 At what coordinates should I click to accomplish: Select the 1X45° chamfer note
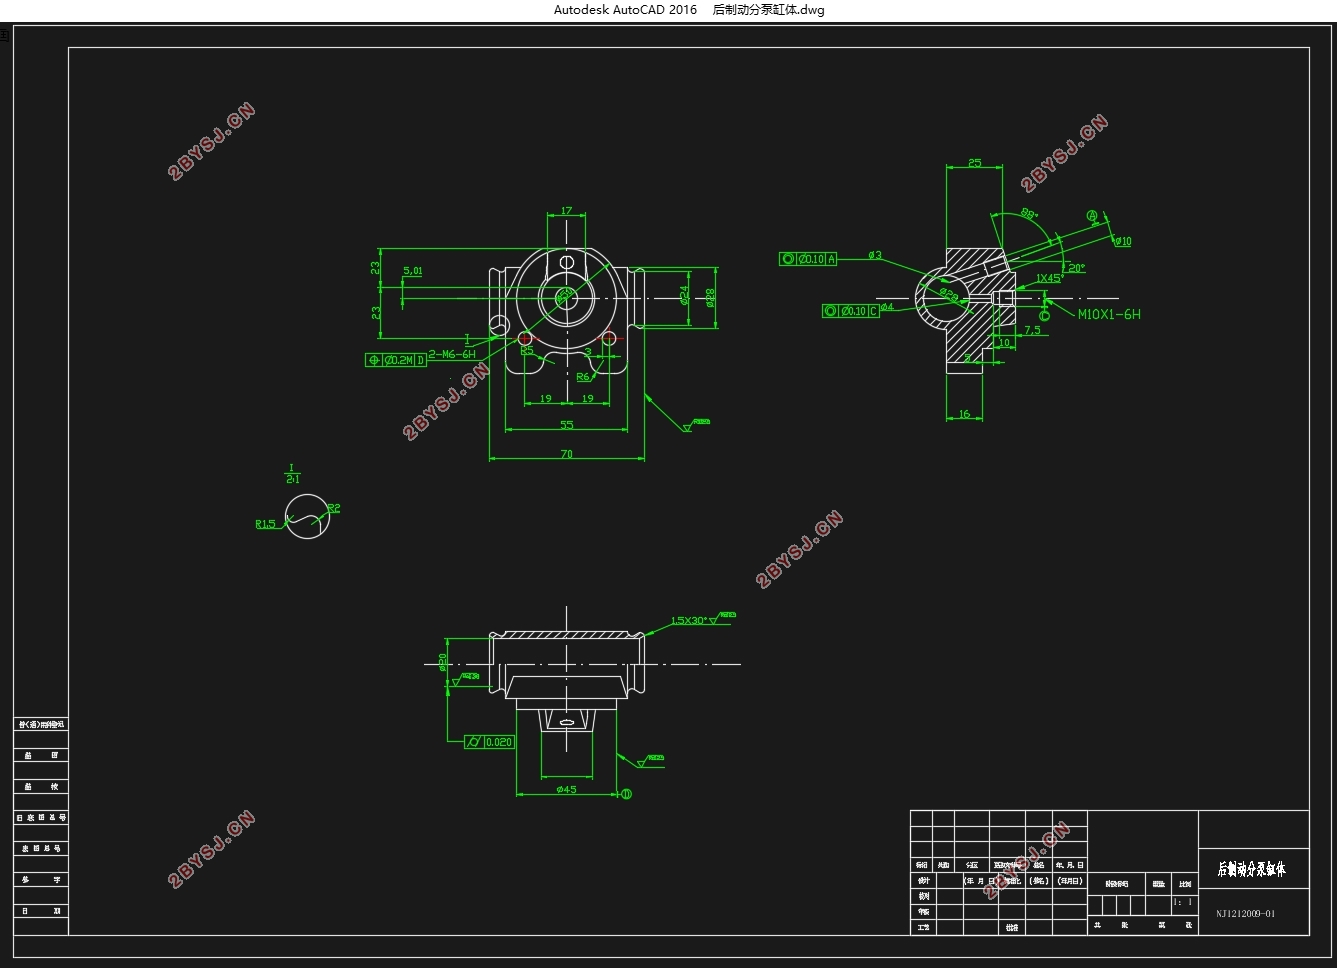coord(1049,279)
